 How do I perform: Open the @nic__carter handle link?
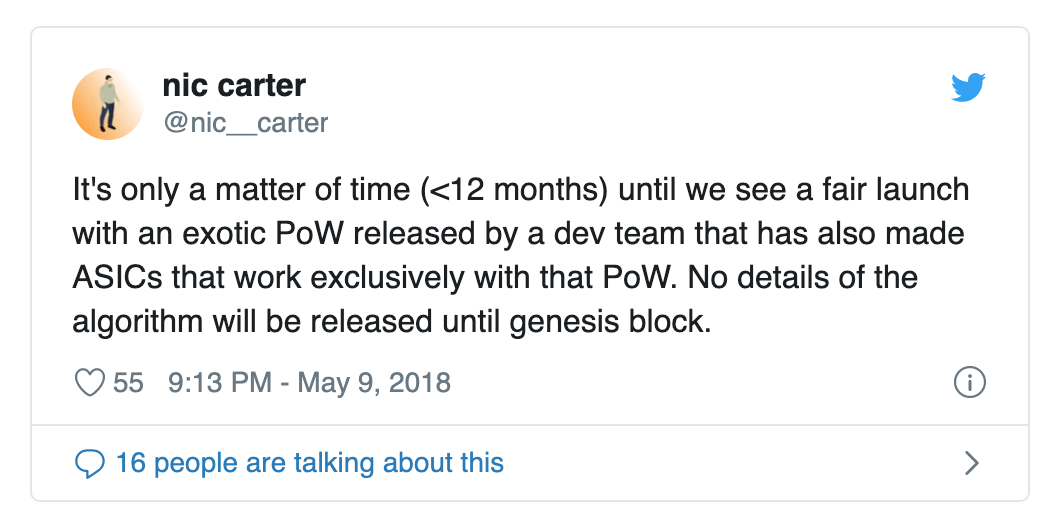(x=245, y=123)
